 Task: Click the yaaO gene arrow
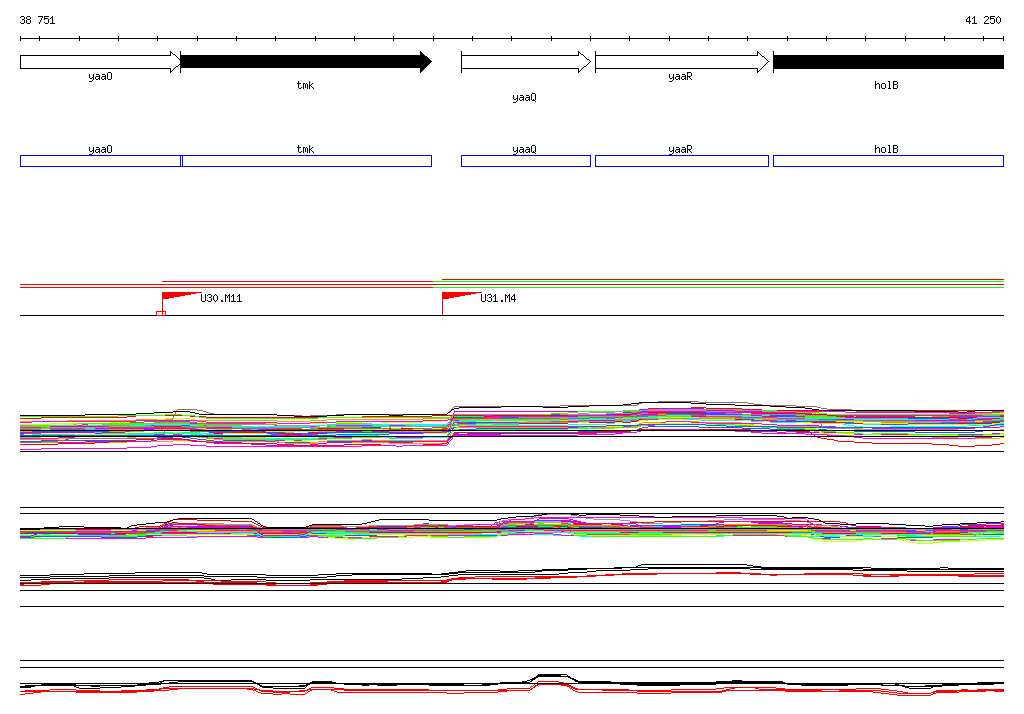click(101, 62)
